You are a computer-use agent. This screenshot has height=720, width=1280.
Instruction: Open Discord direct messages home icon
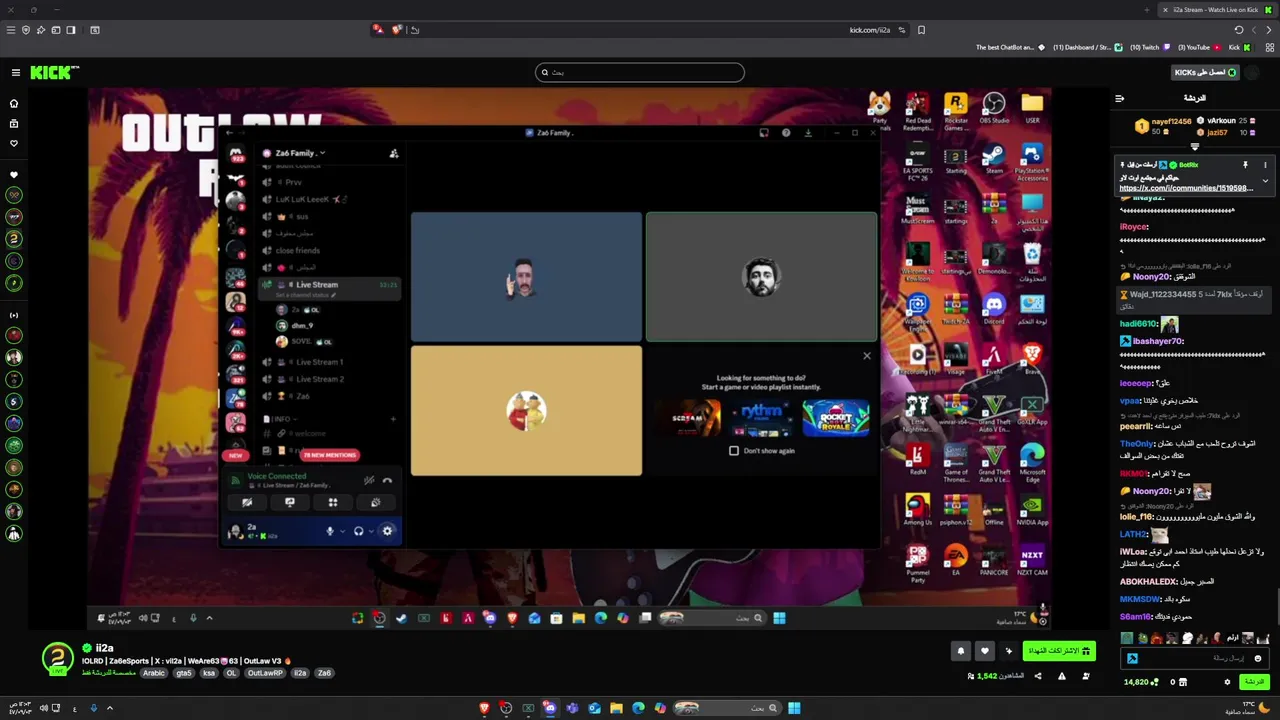click(x=236, y=155)
